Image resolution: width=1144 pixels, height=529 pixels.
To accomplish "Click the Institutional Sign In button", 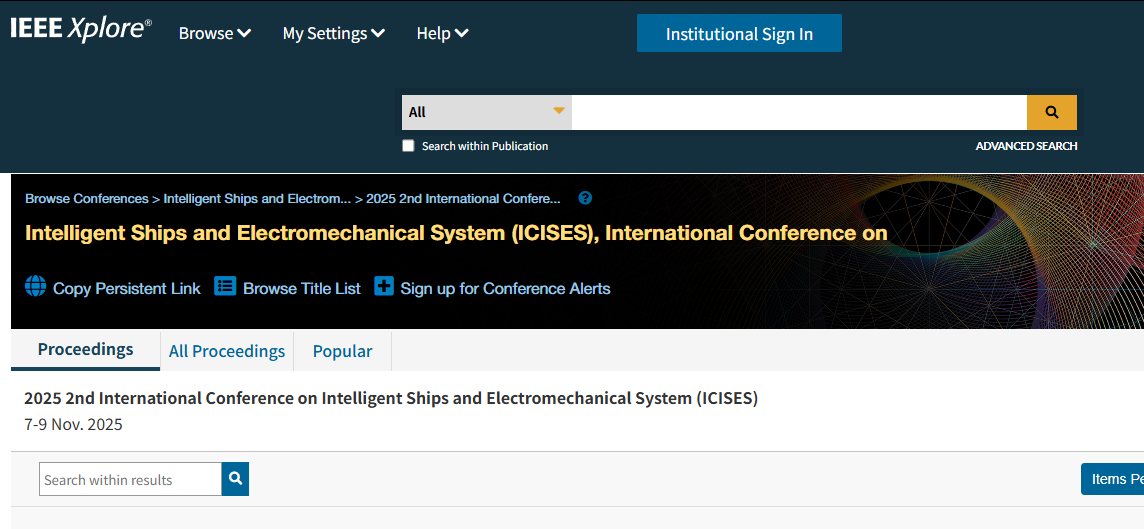I will coord(739,34).
